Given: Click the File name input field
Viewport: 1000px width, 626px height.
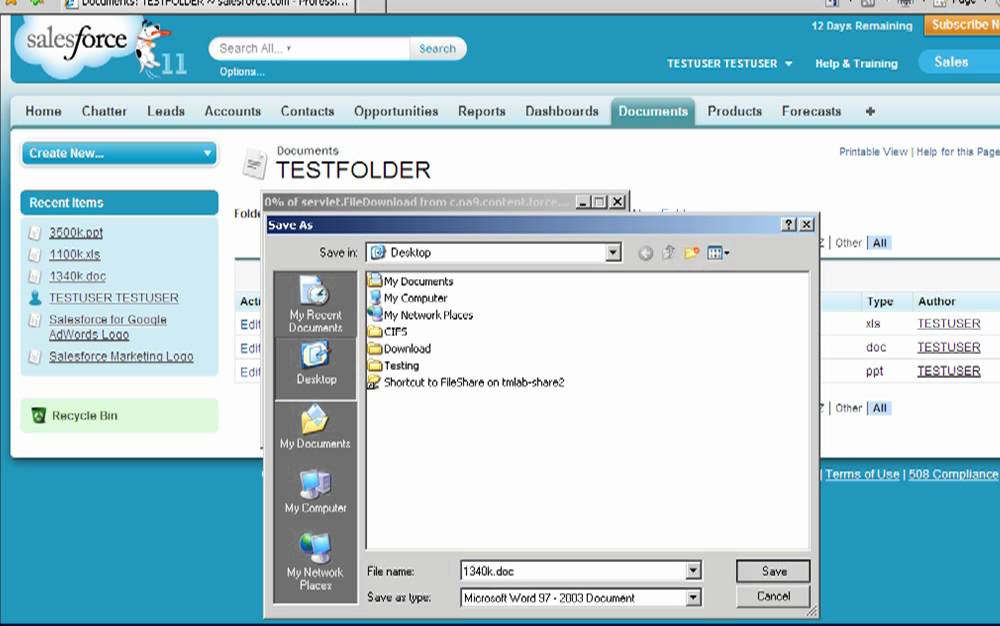Looking at the screenshot, I should tap(573, 571).
